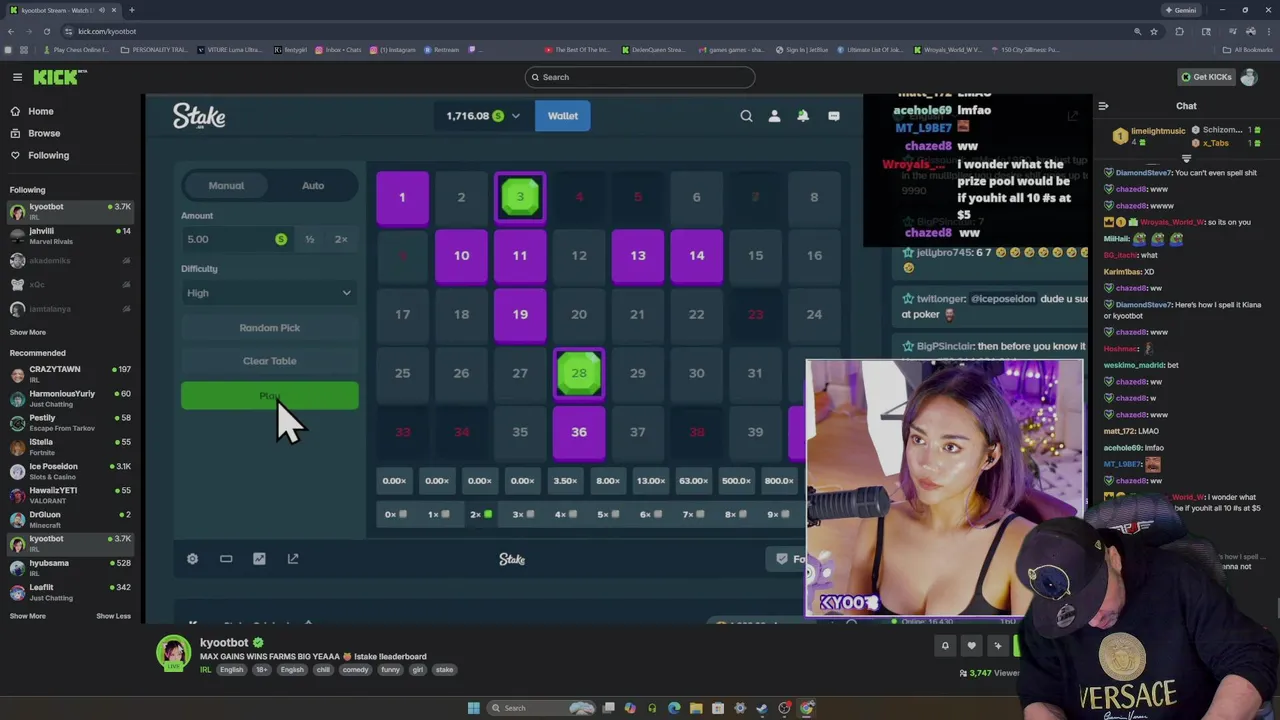The height and width of the screenshot is (720, 1280).
Task: Click Show More under Recommended
Action: click(28, 616)
